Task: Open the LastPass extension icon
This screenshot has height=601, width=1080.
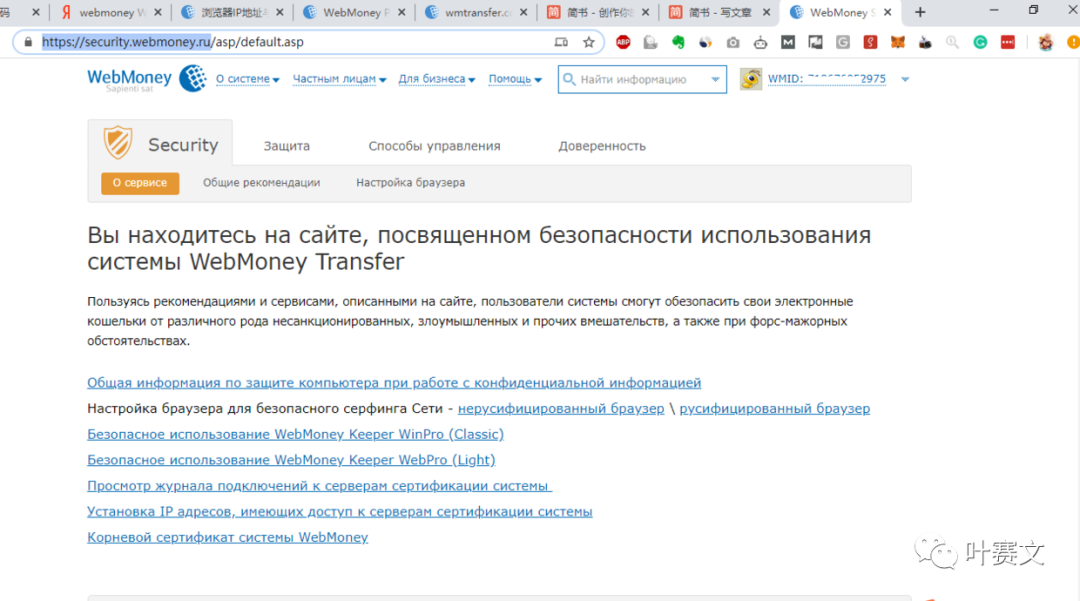Action: 1007,43
